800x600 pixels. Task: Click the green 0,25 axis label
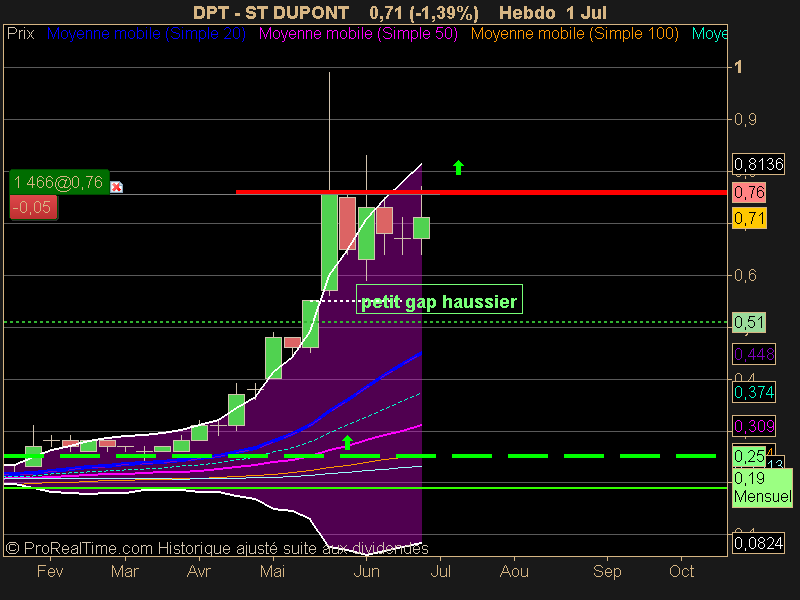tap(749, 456)
